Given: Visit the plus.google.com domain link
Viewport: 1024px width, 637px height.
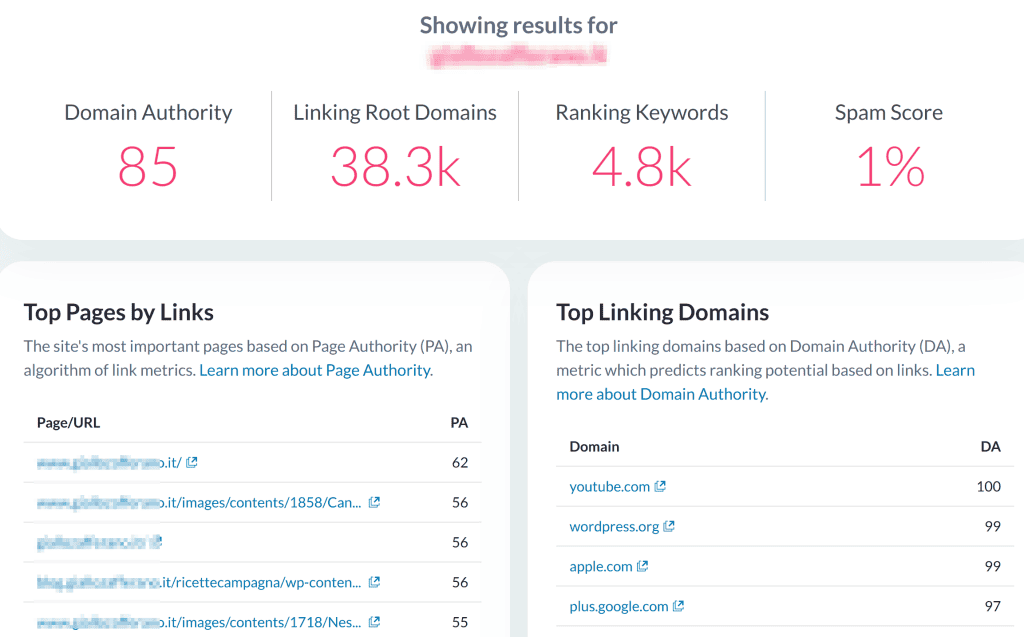Looking at the screenshot, I should (618, 606).
